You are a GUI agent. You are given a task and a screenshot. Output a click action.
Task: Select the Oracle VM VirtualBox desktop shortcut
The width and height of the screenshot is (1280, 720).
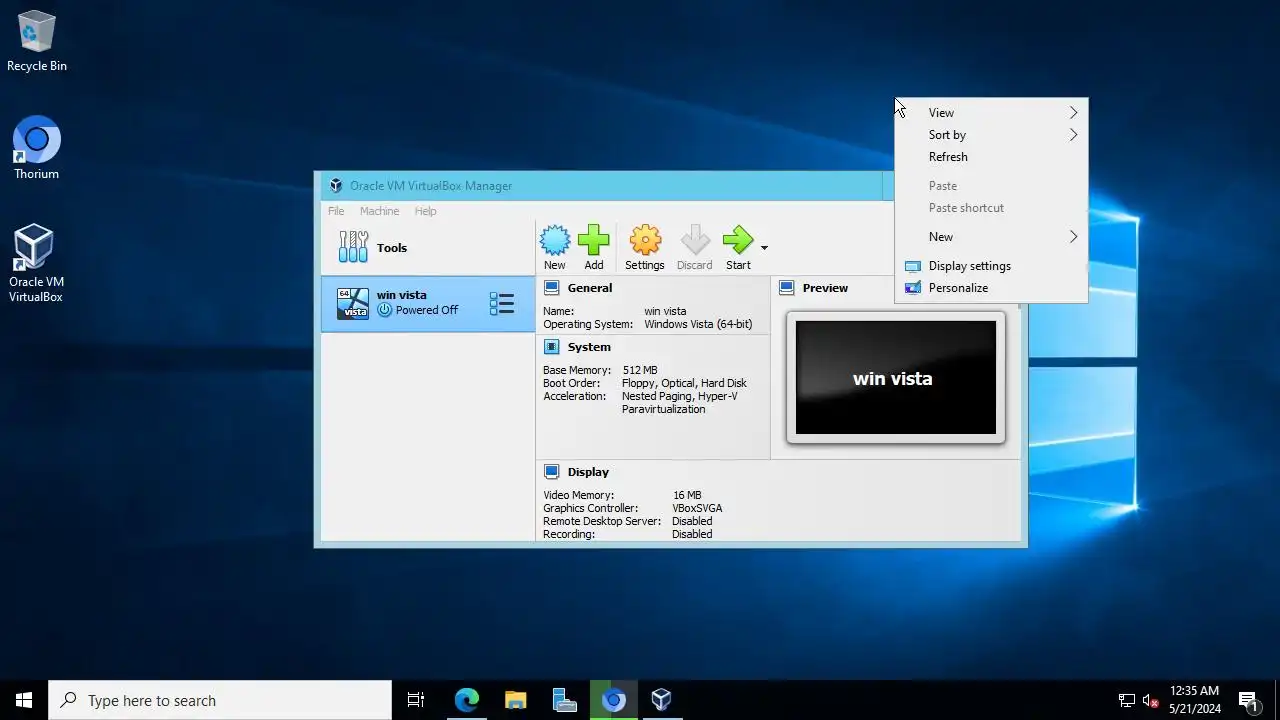[x=36, y=263]
